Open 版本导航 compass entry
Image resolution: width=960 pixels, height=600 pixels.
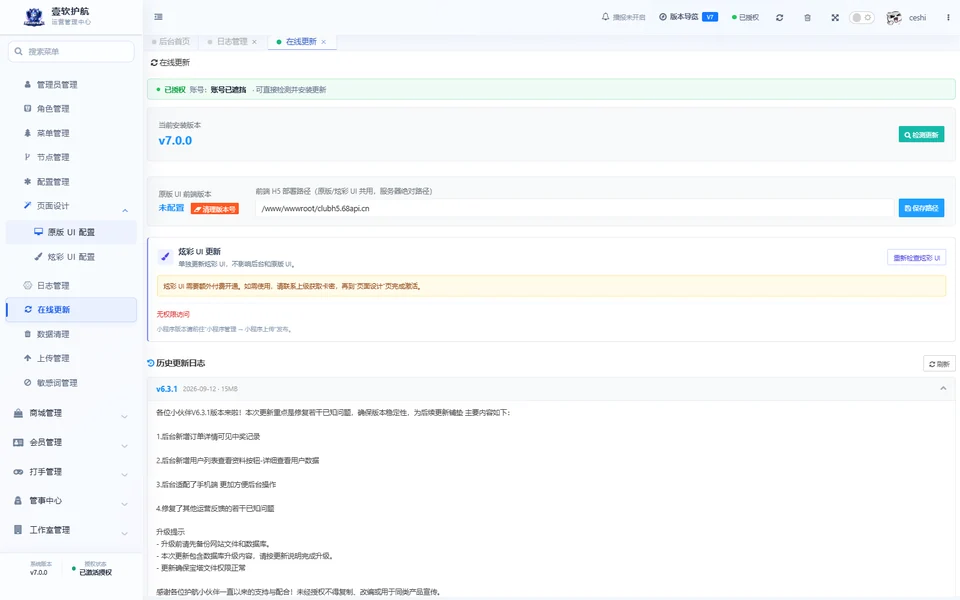point(678,17)
